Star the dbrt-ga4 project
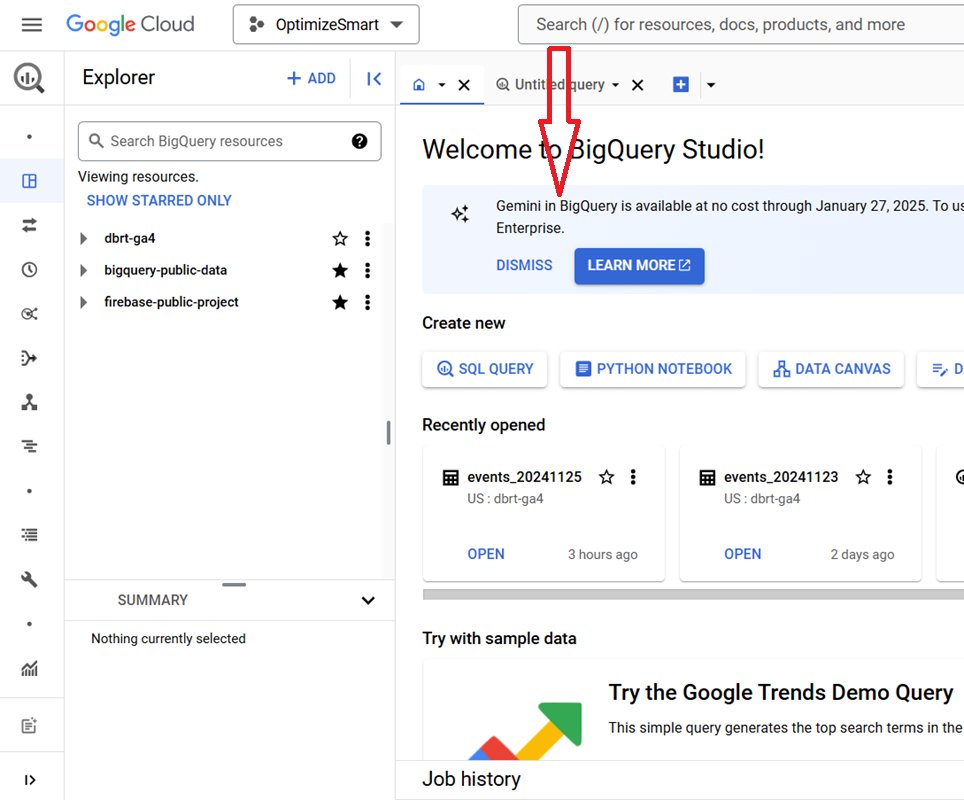964x800 pixels. coord(340,238)
